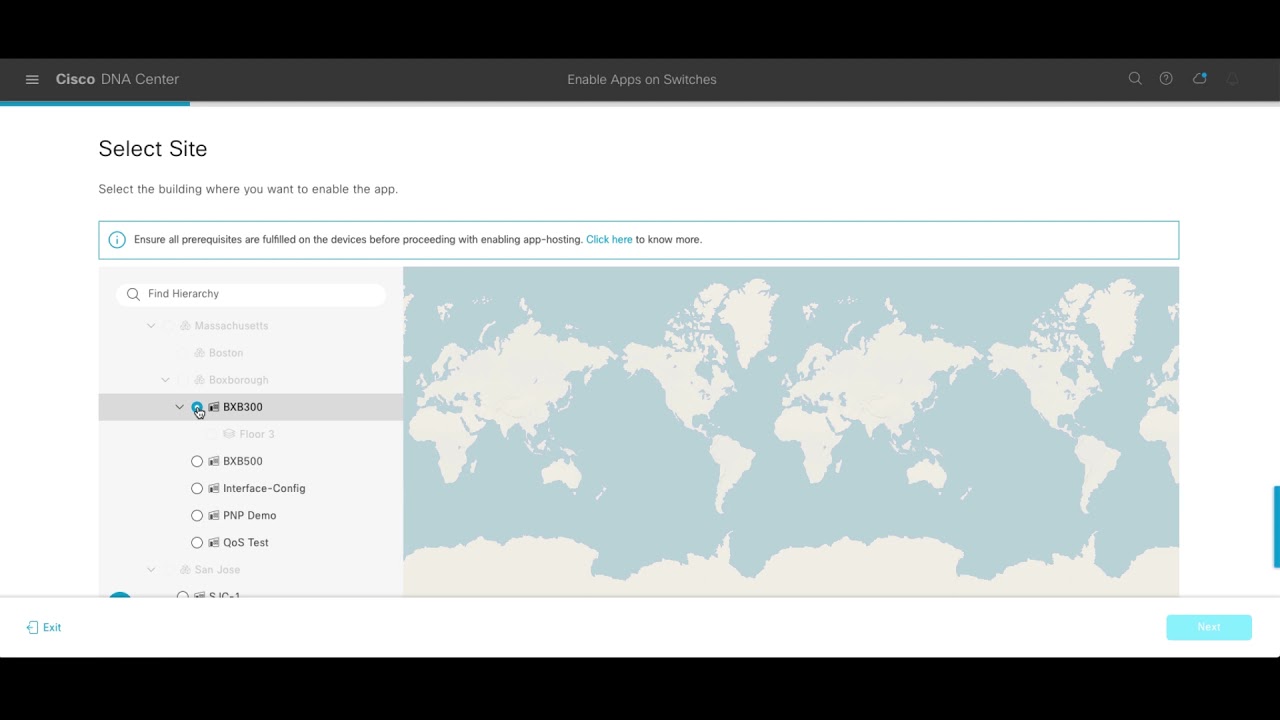The width and height of the screenshot is (1280, 720).
Task: Select the QoS Test radio button
Action: coord(197,542)
